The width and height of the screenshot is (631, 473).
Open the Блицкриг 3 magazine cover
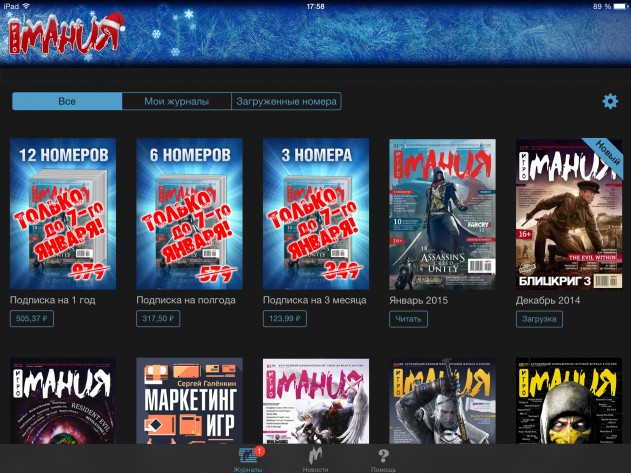pyautogui.click(x=569, y=215)
